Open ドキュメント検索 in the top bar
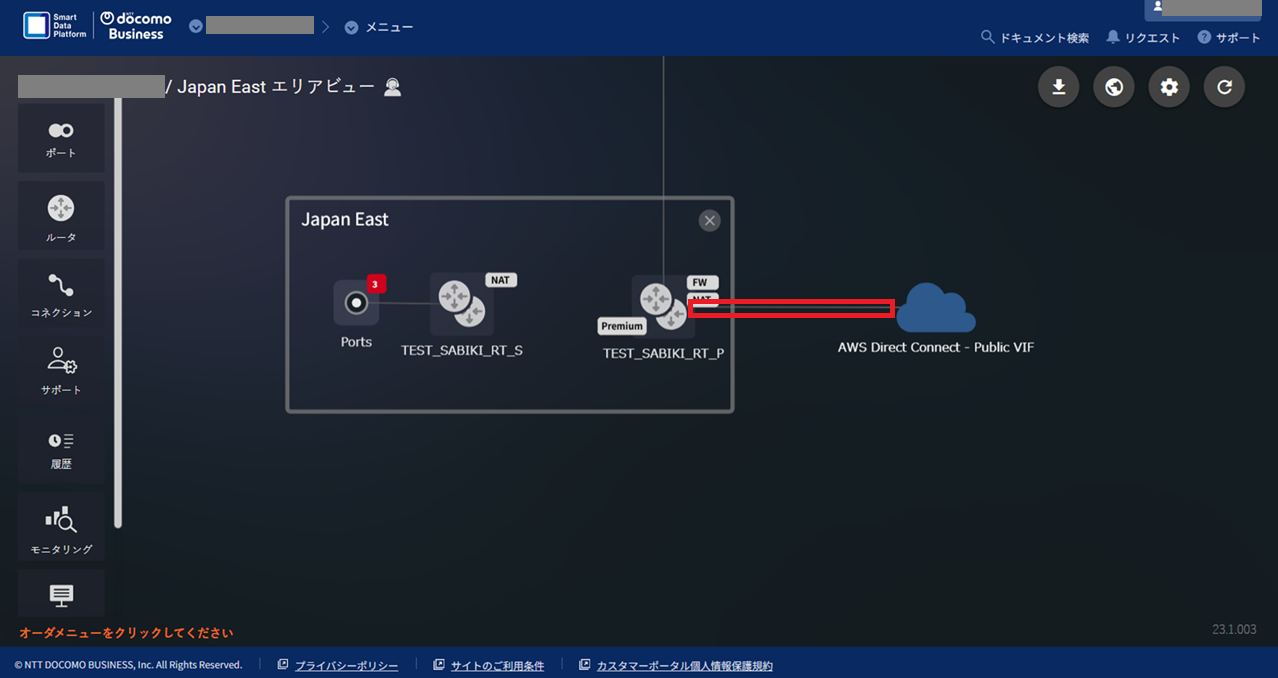Screen dimensions: 1278x678 pyautogui.click(x=1035, y=38)
